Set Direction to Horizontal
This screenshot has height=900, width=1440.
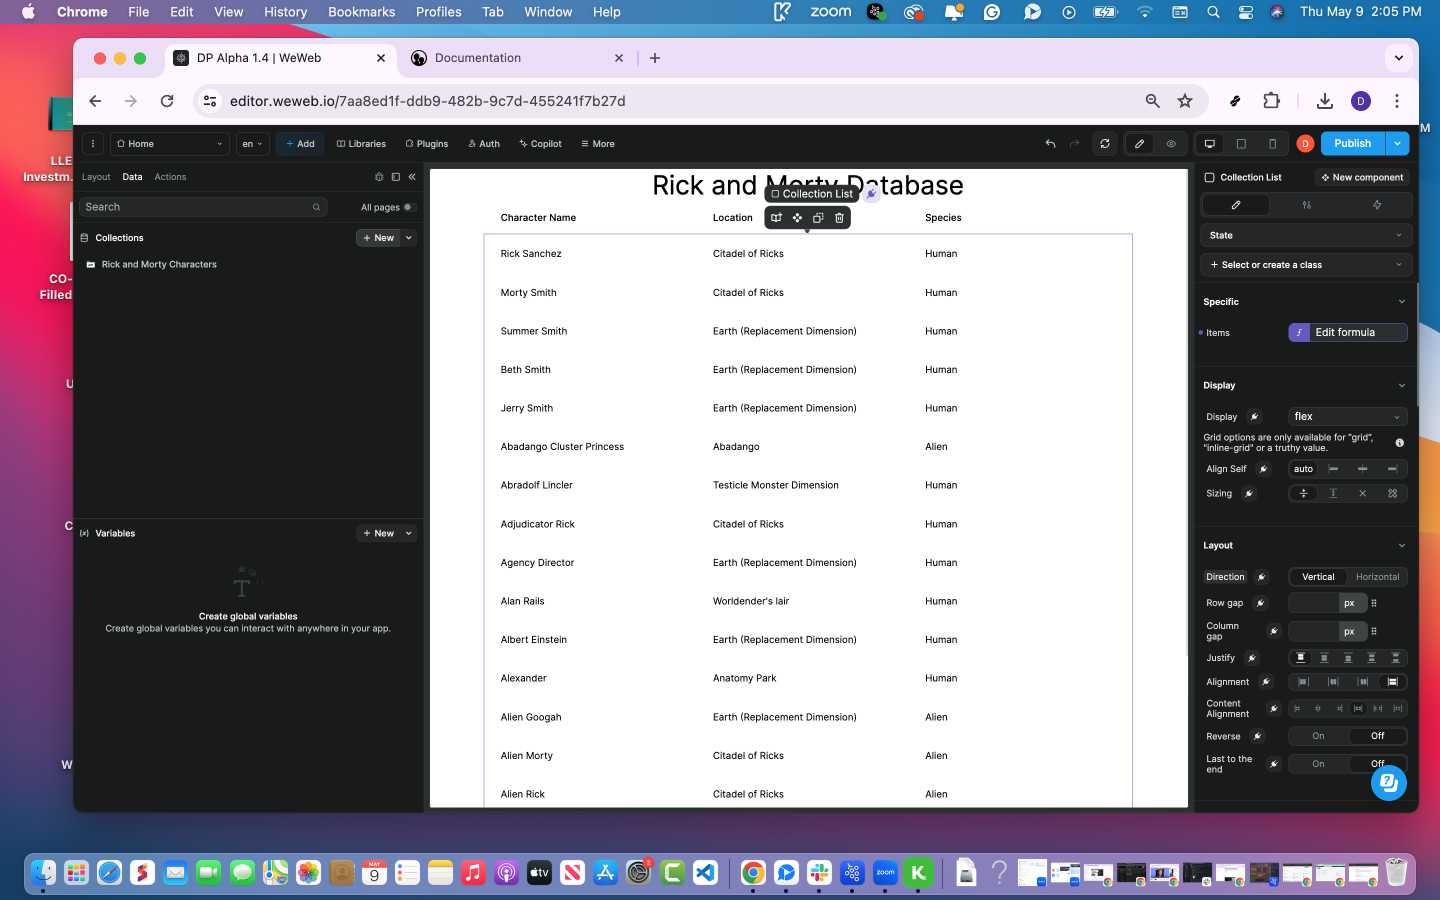pyautogui.click(x=1377, y=577)
